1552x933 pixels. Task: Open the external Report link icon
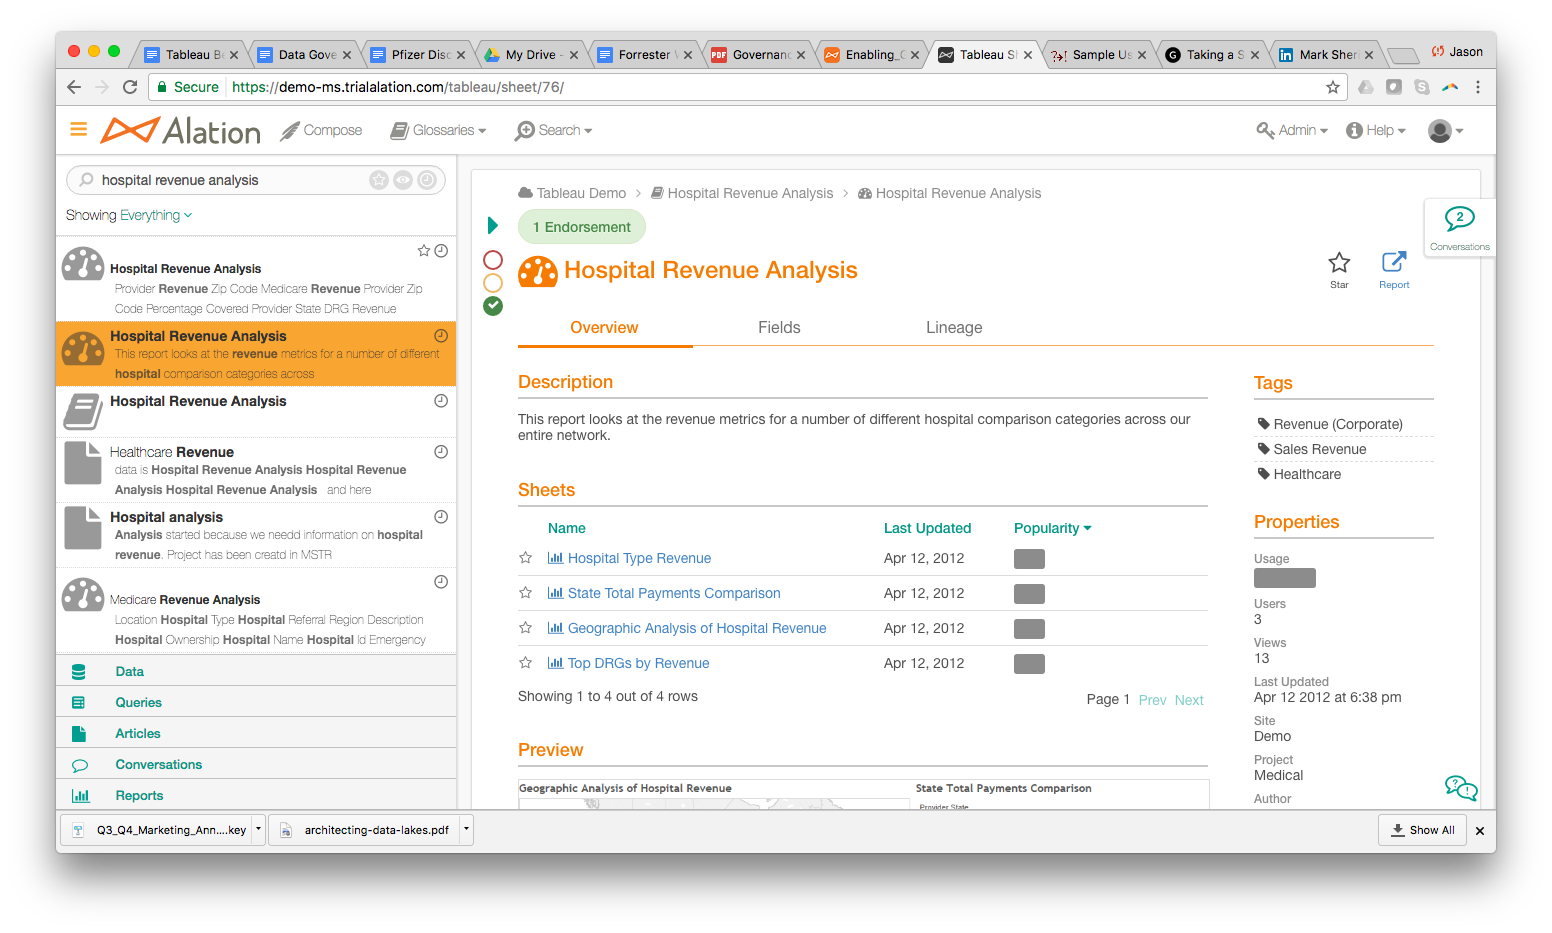pyautogui.click(x=1394, y=269)
